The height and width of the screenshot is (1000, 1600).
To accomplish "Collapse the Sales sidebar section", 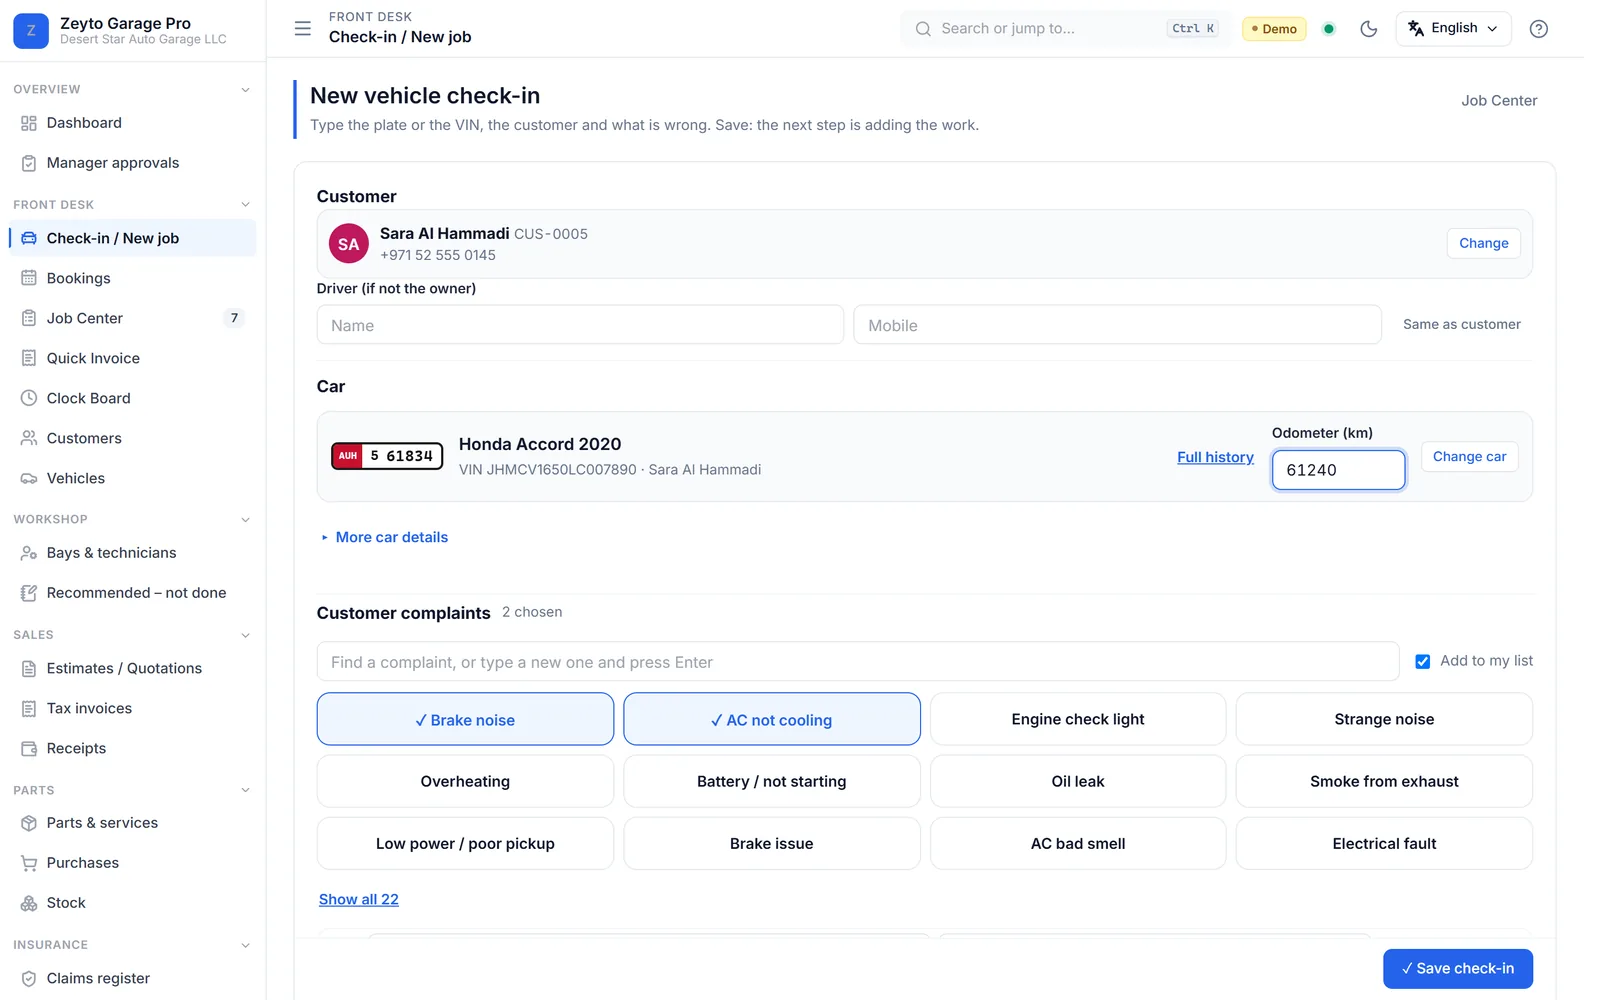I will pos(246,635).
